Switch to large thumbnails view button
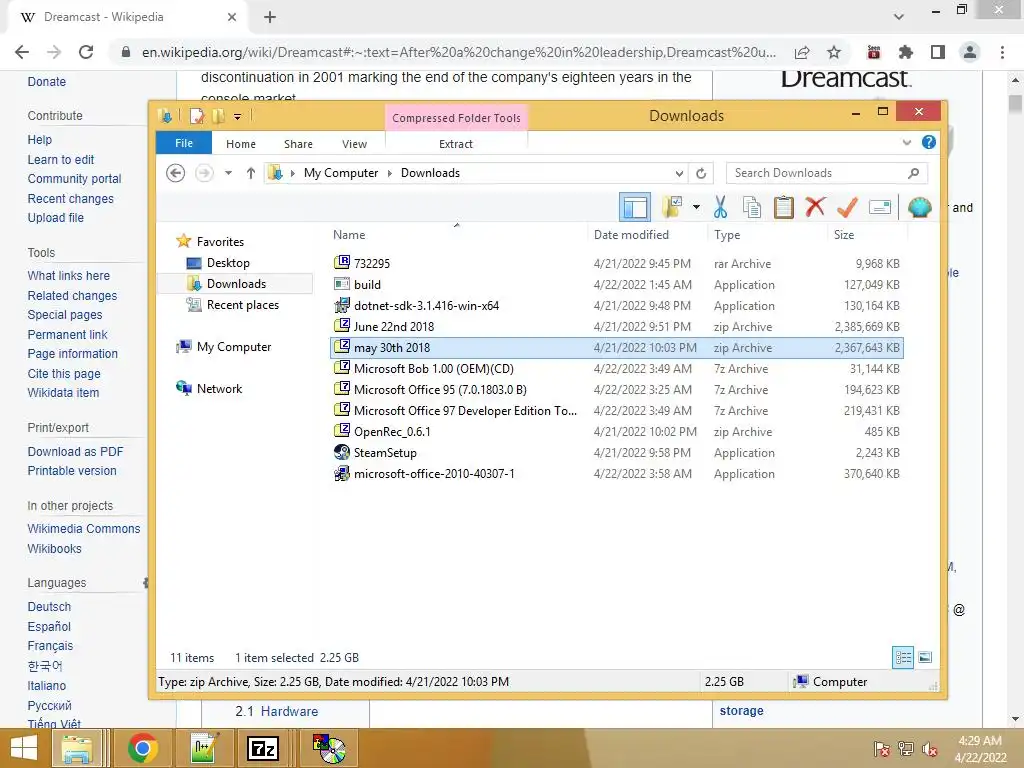 tap(925, 657)
